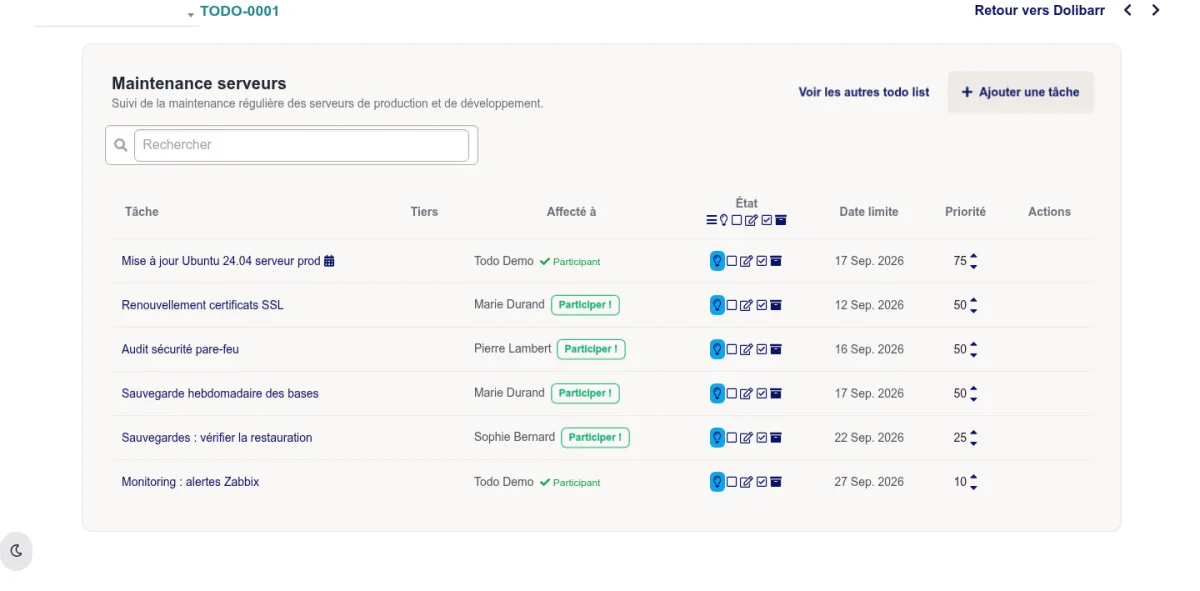Open the TODO-0001 reference link
Viewport: 1200px width, 591px height.
tap(240, 11)
